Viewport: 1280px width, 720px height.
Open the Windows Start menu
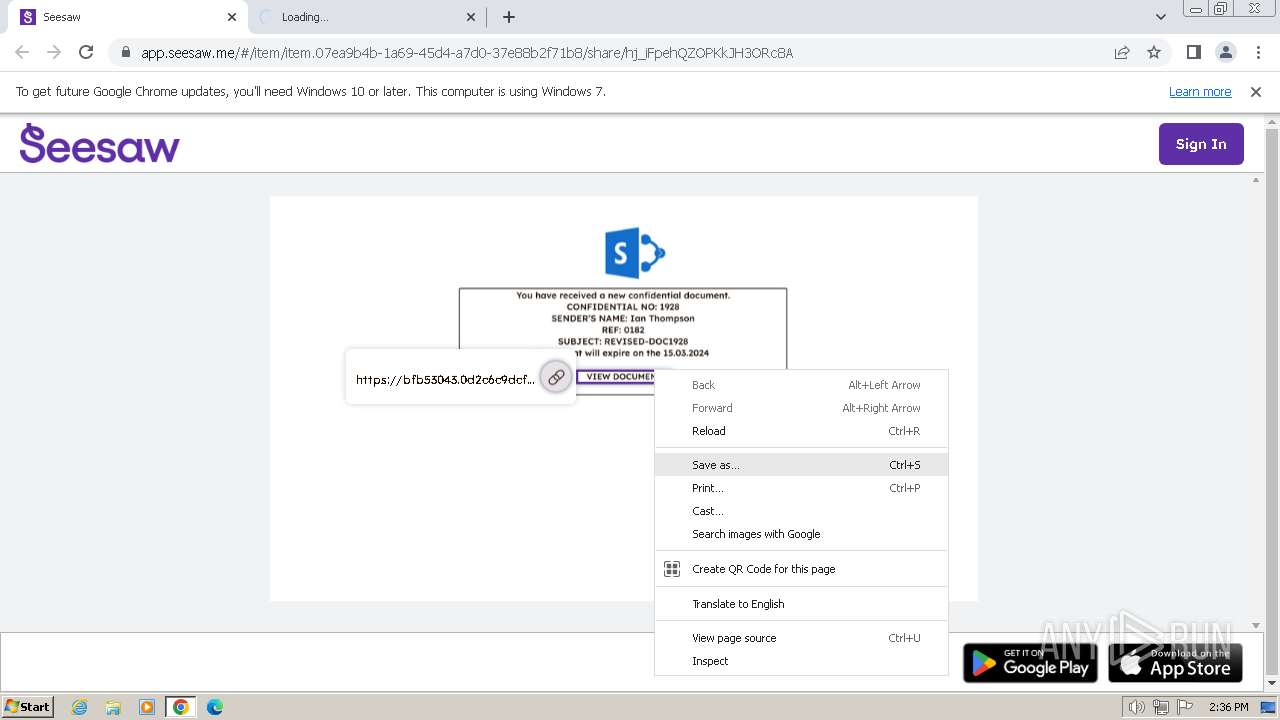(27, 706)
